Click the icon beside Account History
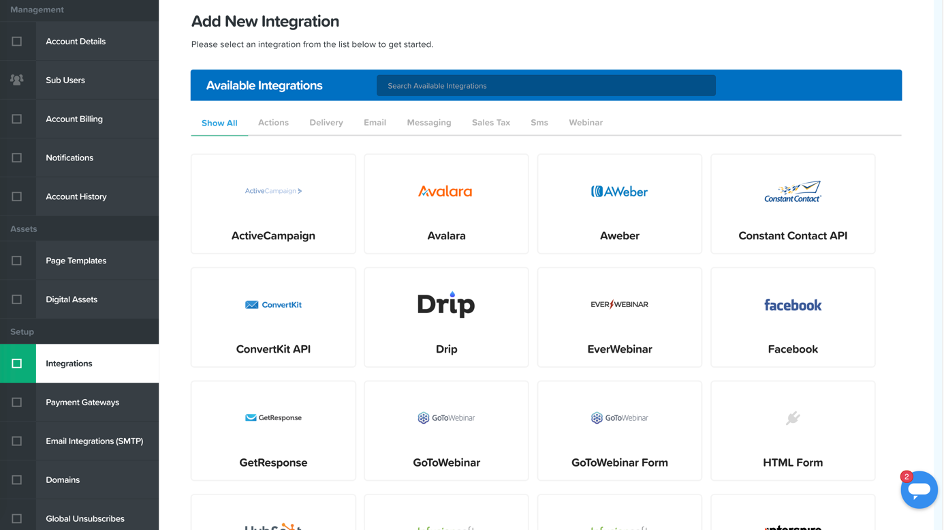945x531 pixels. click(17, 196)
